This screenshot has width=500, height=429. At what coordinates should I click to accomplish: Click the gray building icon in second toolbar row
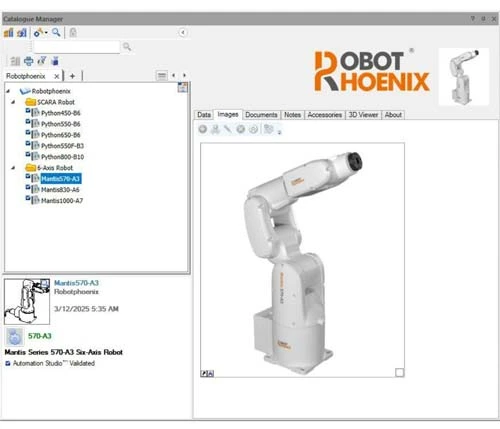14,61
